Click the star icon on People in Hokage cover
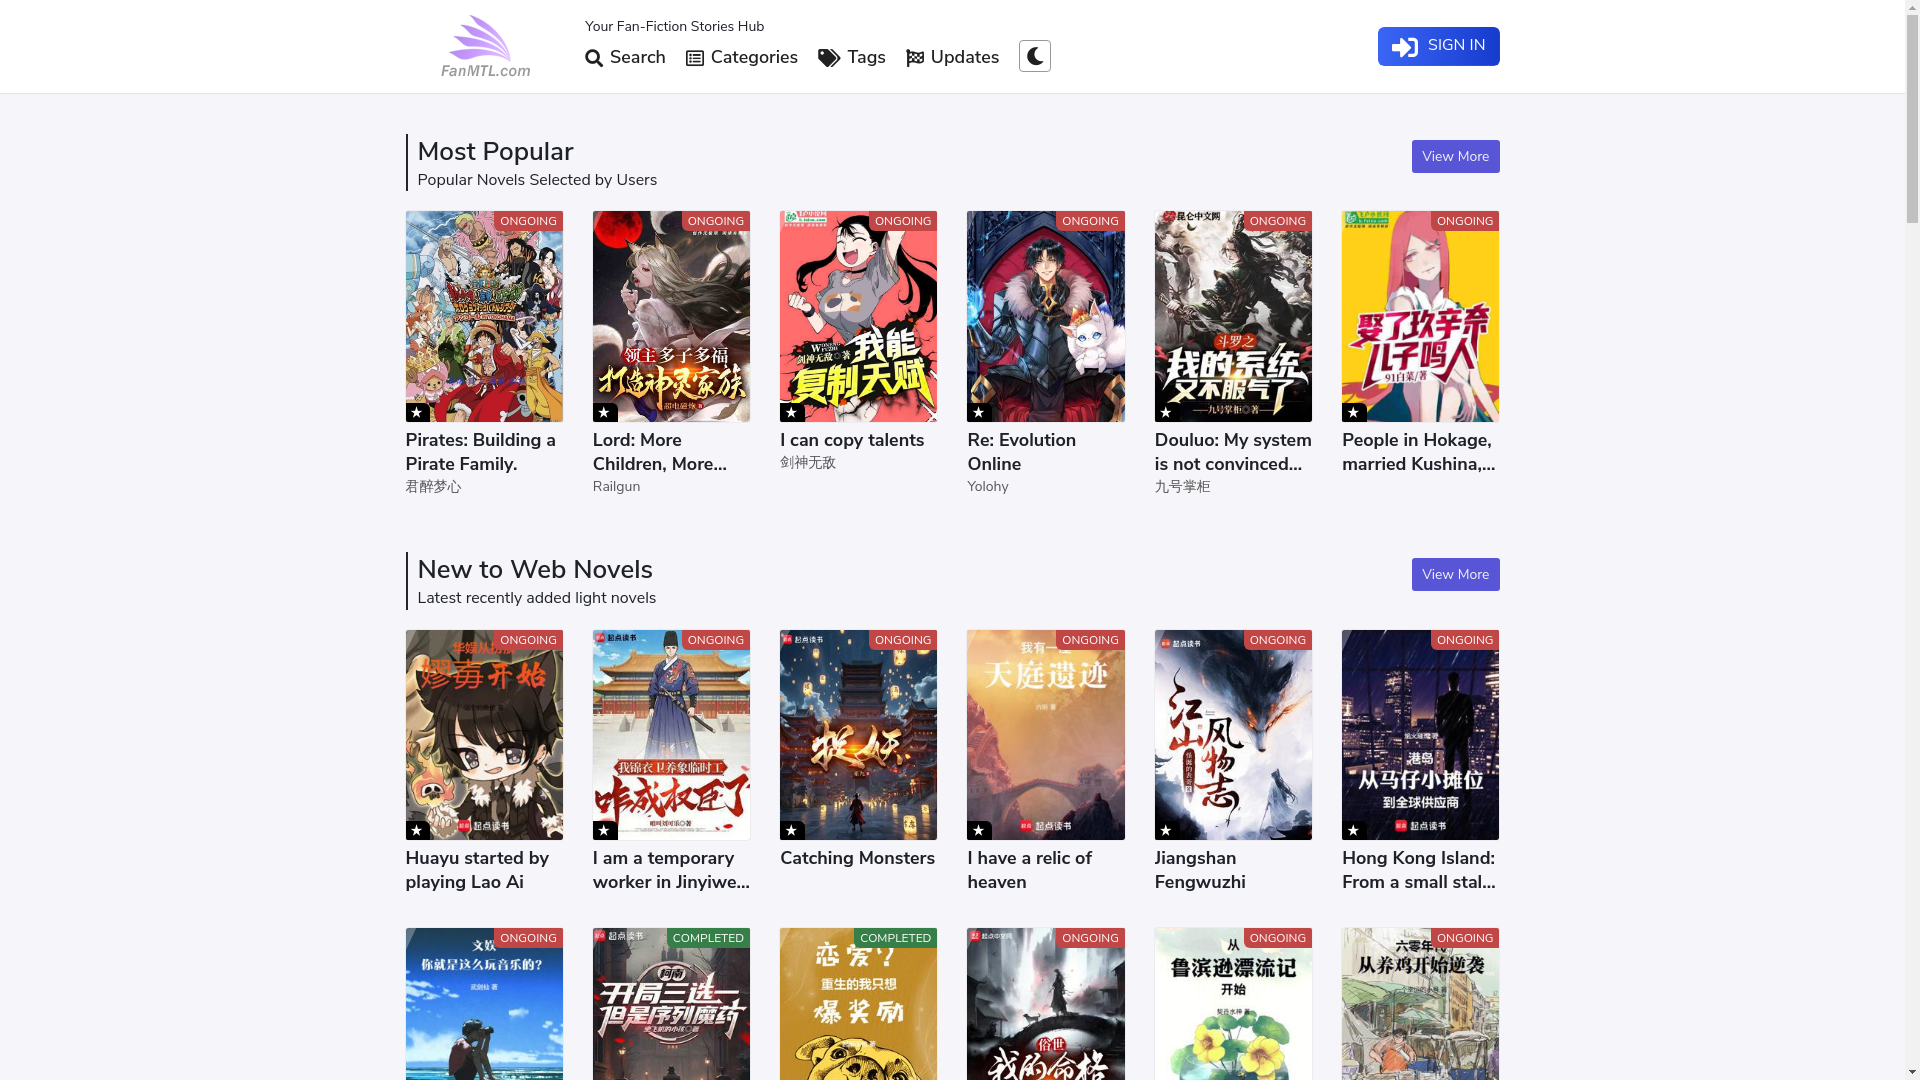This screenshot has height=1080, width=1920. pyautogui.click(x=1353, y=412)
